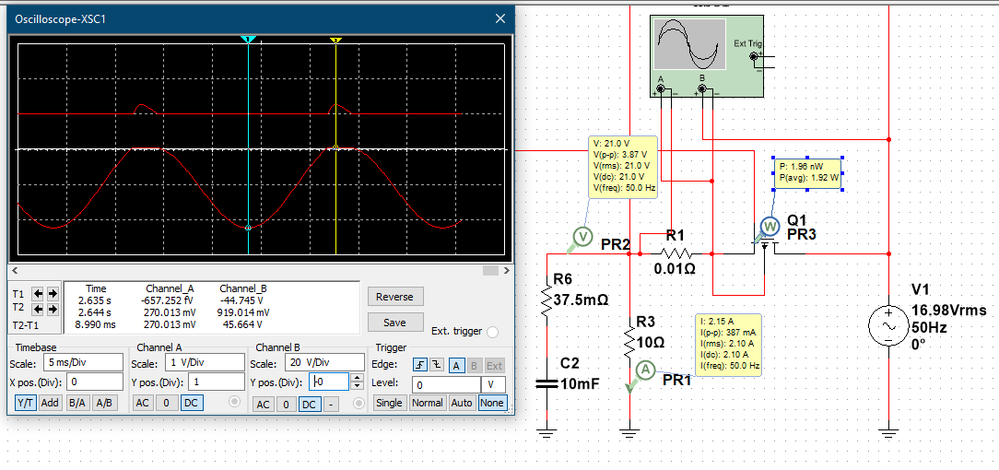Select Y/T timebase display mode
The image size is (999, 470).
point(25,403)
